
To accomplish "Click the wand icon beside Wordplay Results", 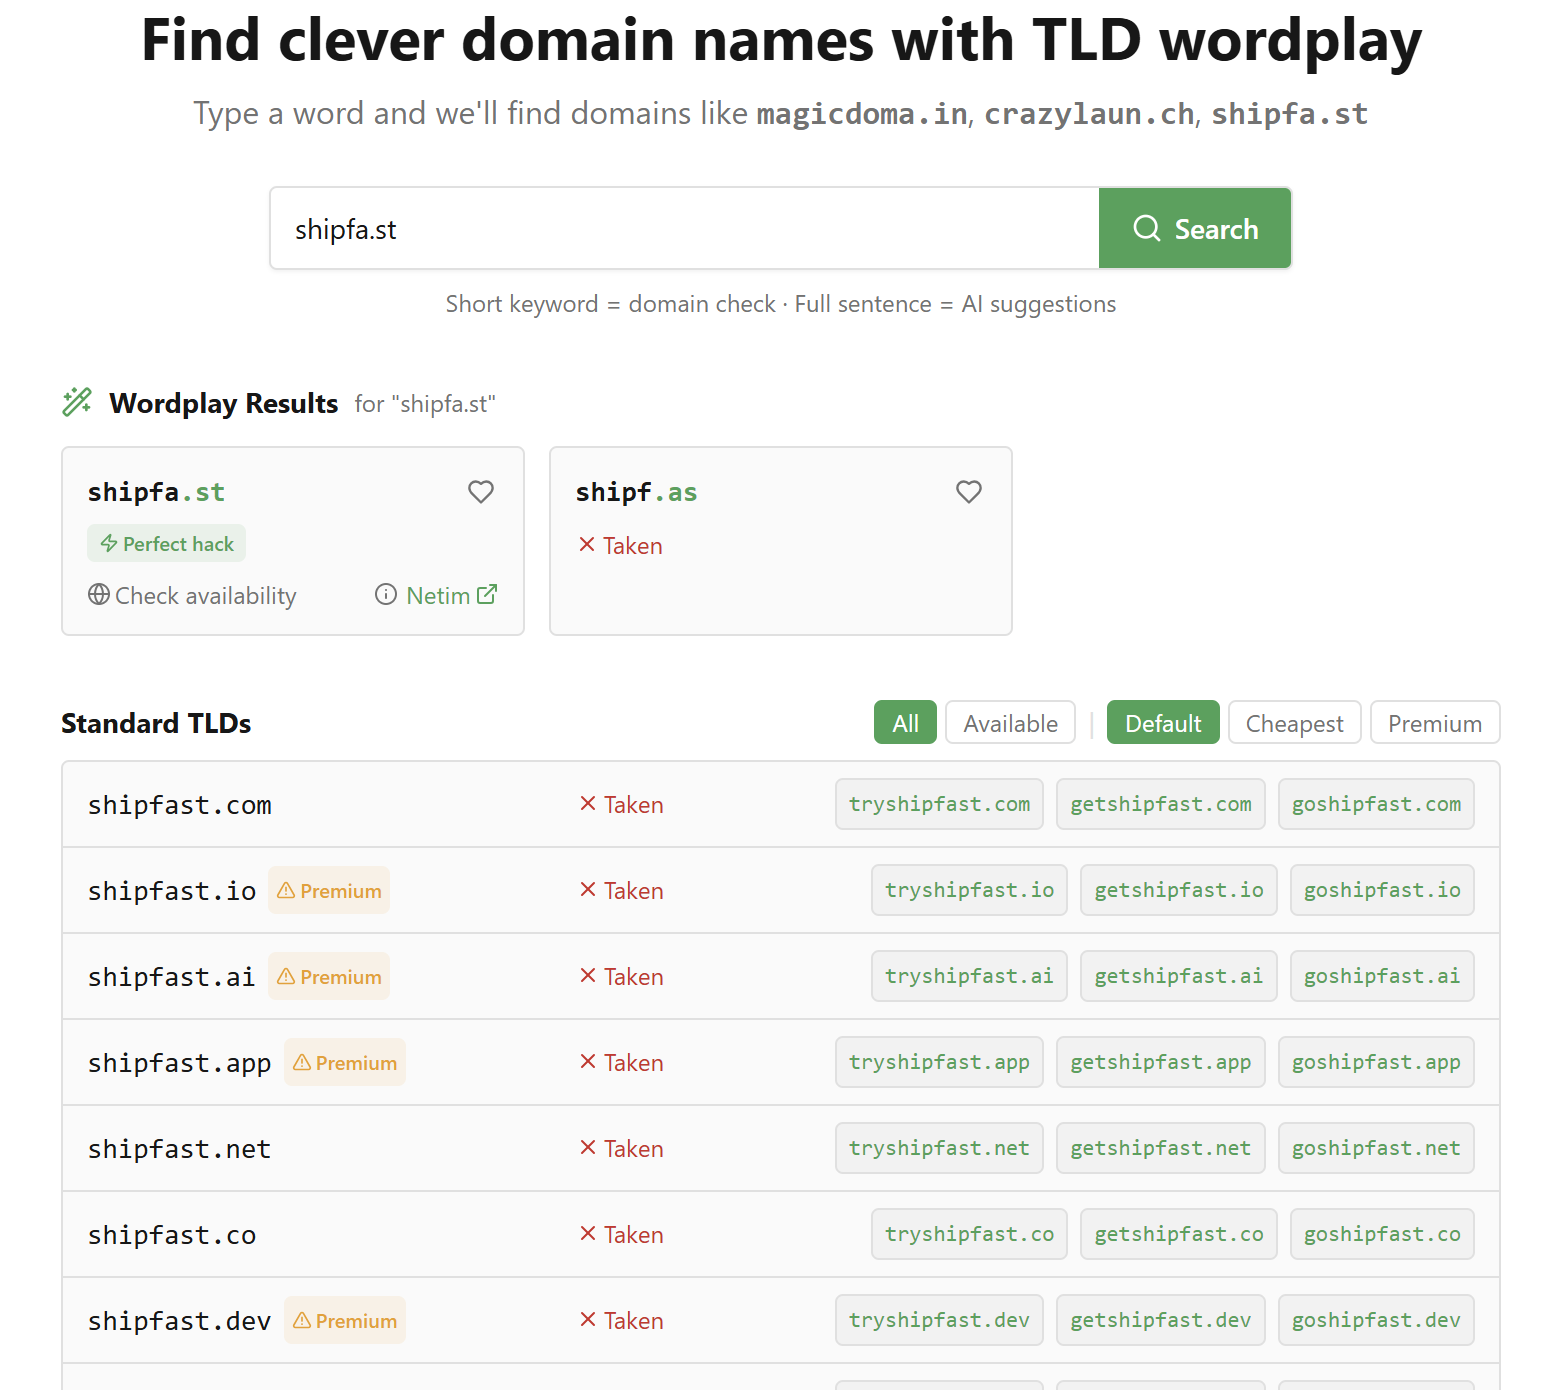I will (77, 402).
